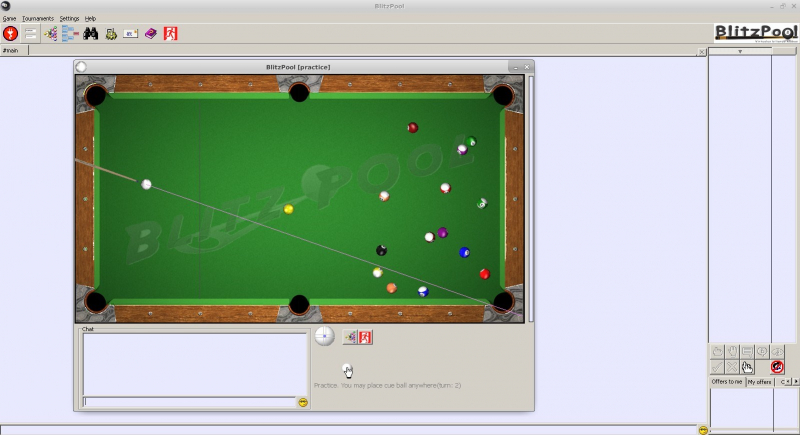800x435 pixels.
Task: Close the #main channel tab with X
Action: pyautogui.click(x=702, y=52)
